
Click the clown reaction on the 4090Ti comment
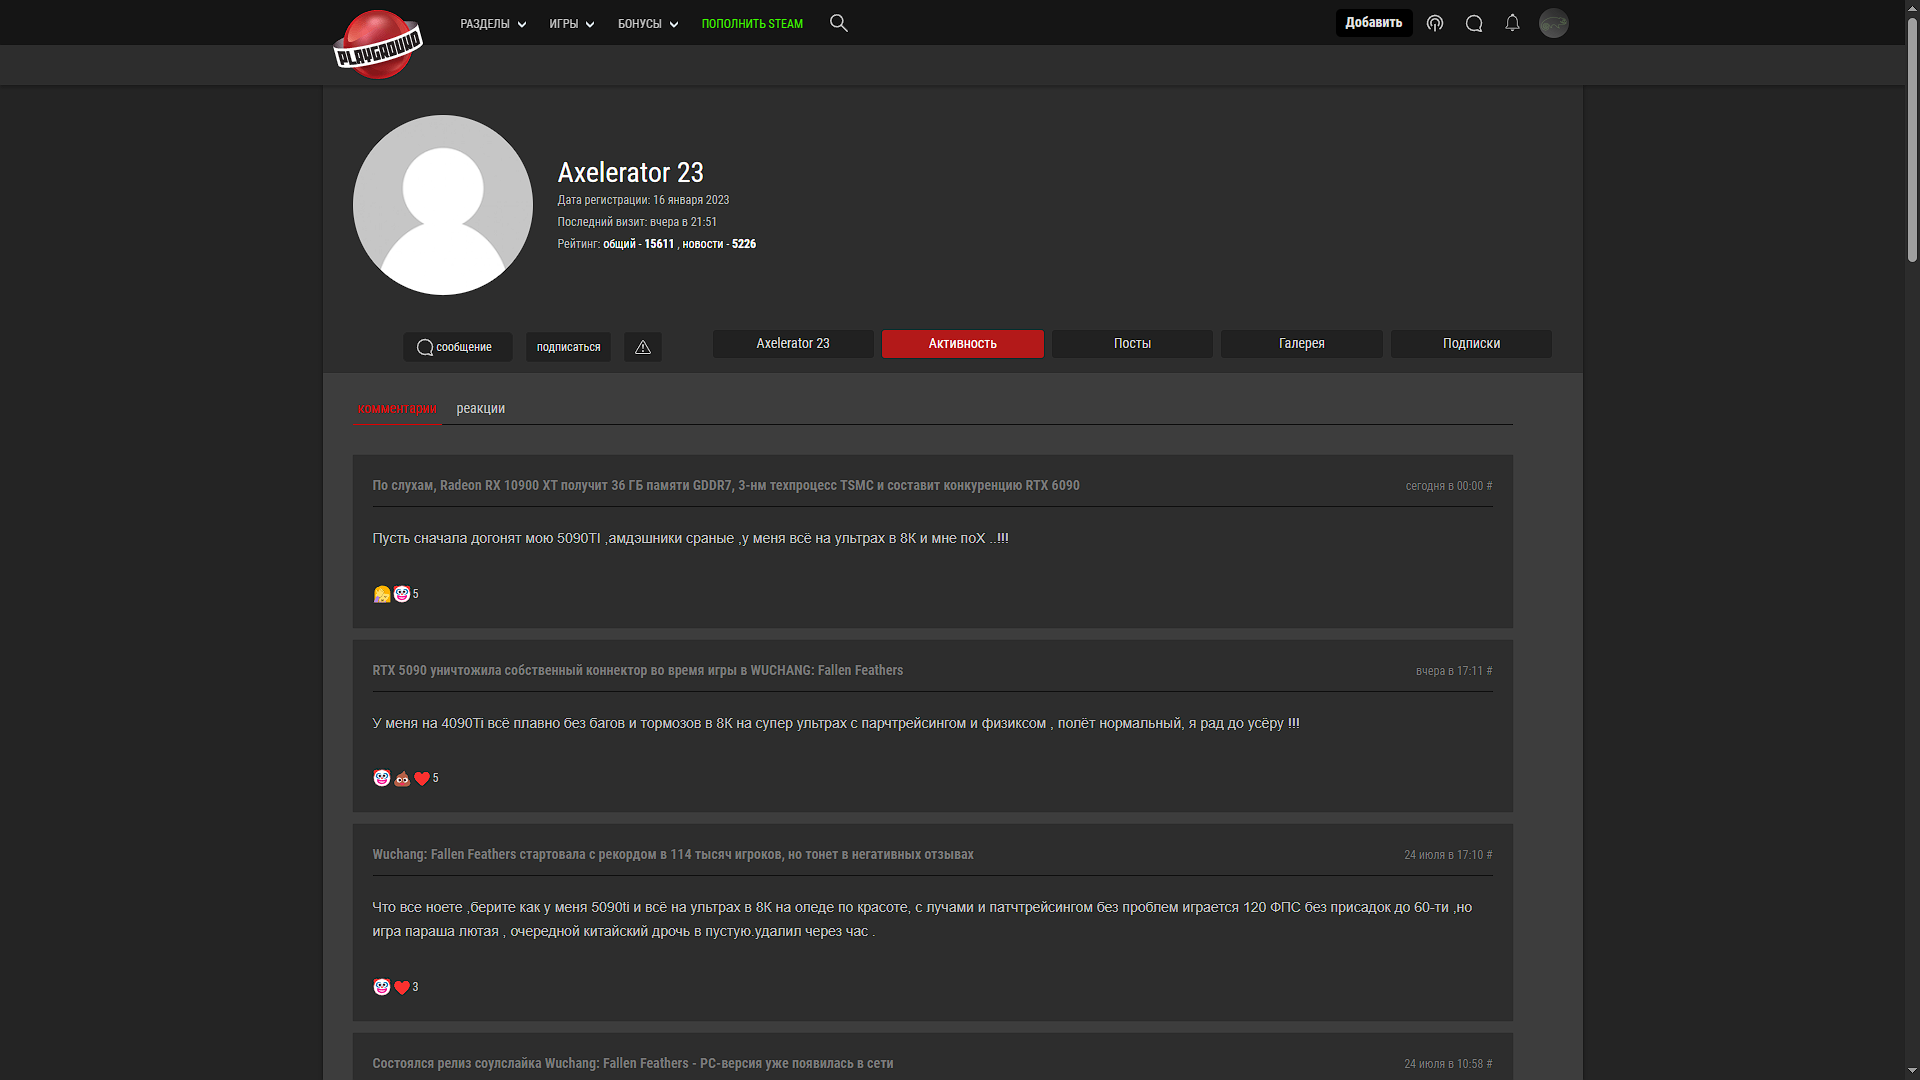[382, 778]
